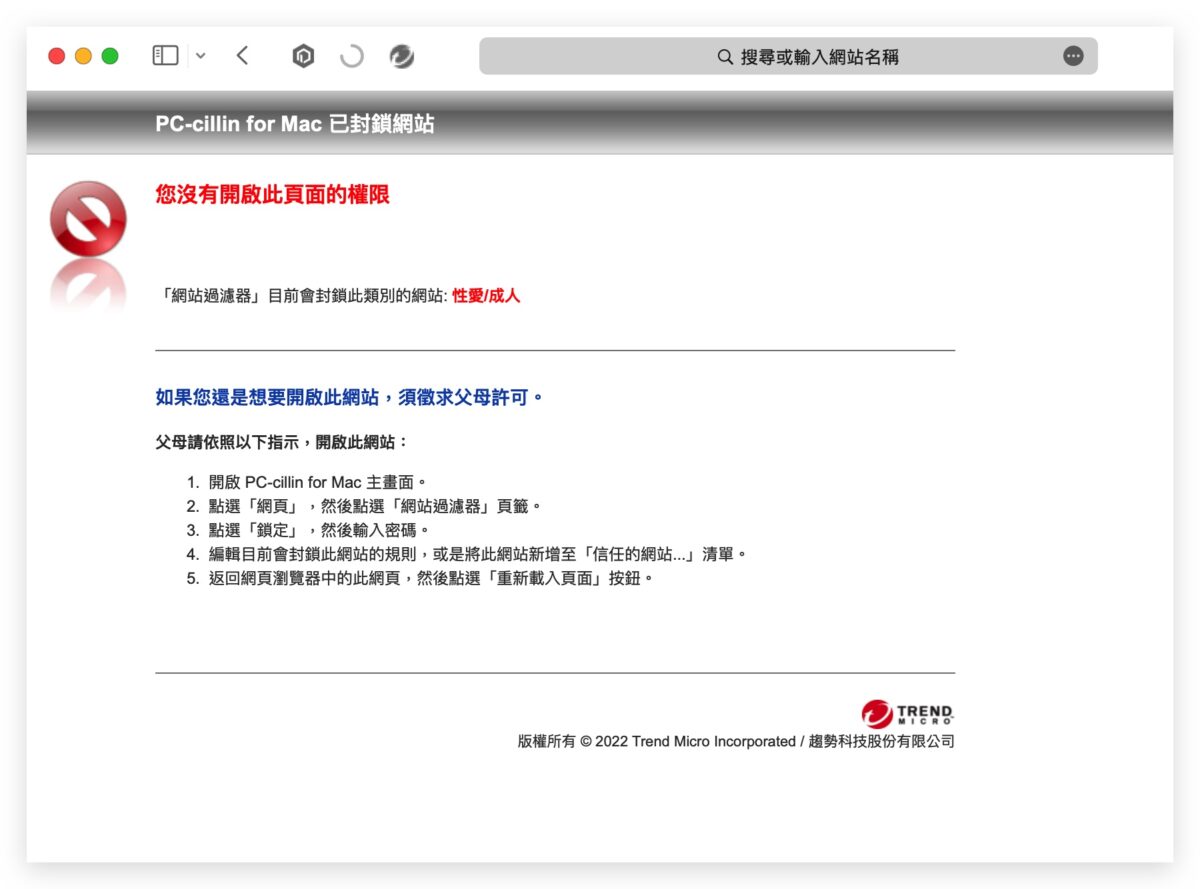The image size is (1200, 889).
Task: Click the Trend Micro logo in footer
Action: click(907, 713)
